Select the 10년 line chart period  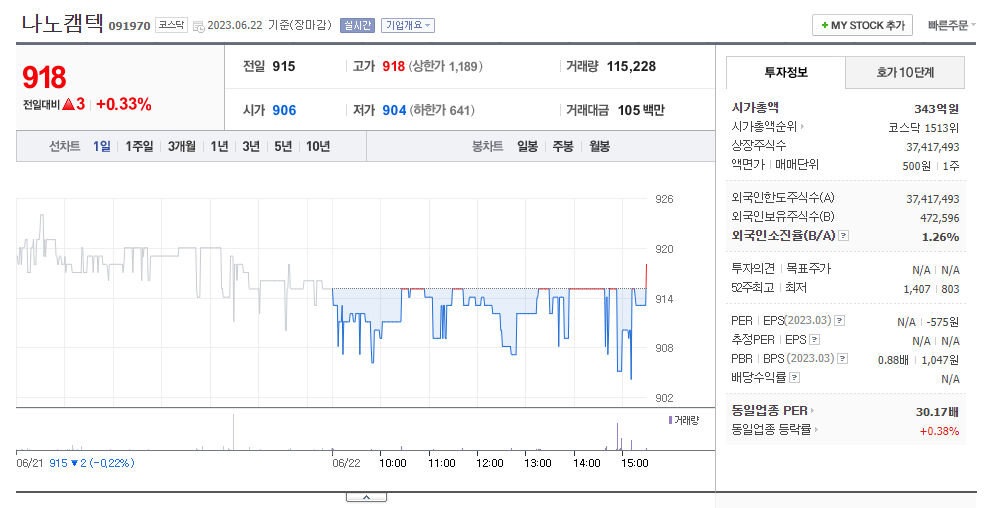[318, 146]
